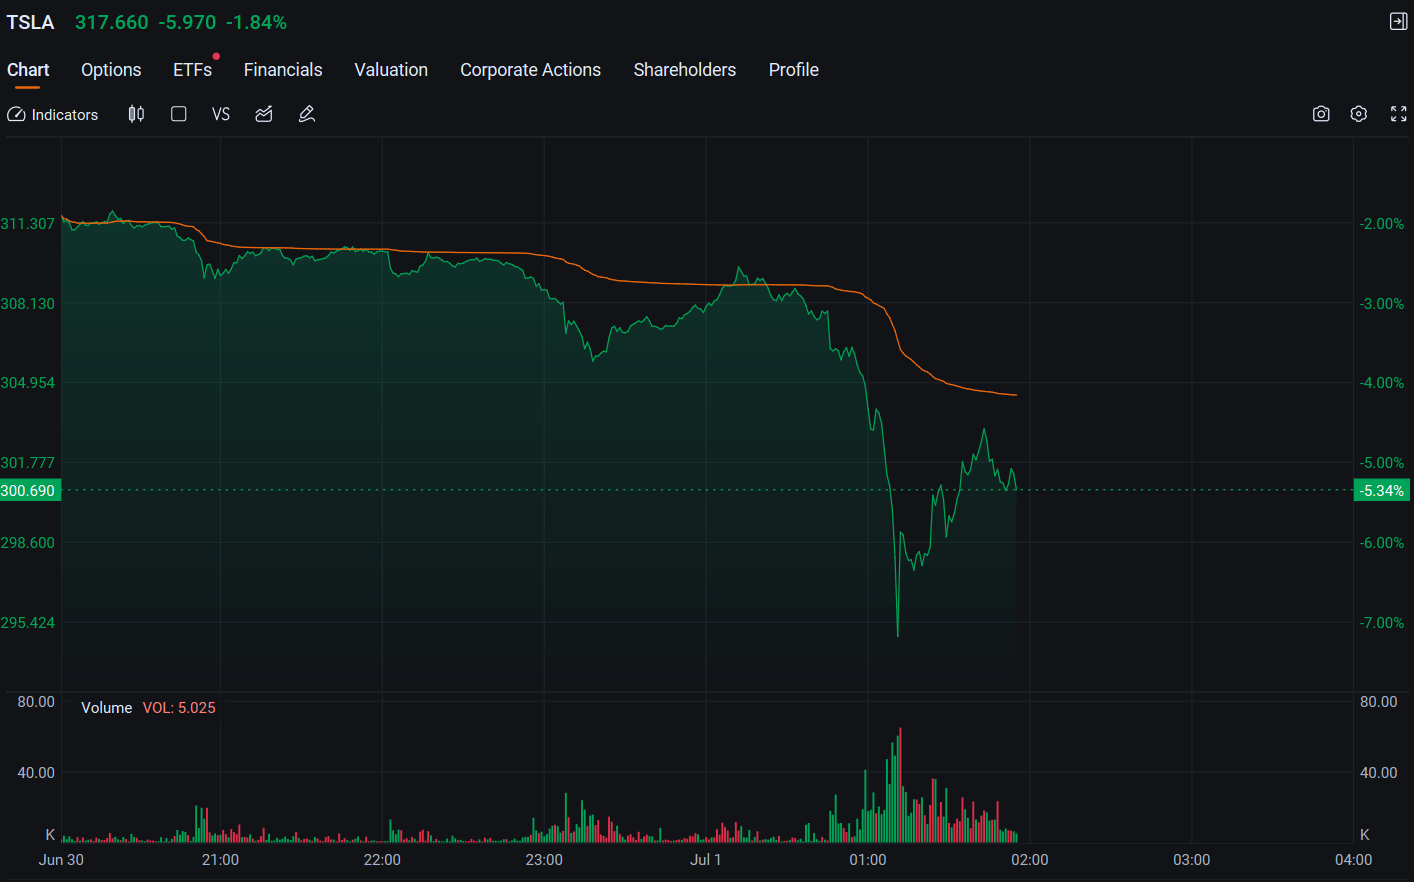Click the chart trend overlay icon
Viewport: 1414px width, 882px height.
click(264, 114)
